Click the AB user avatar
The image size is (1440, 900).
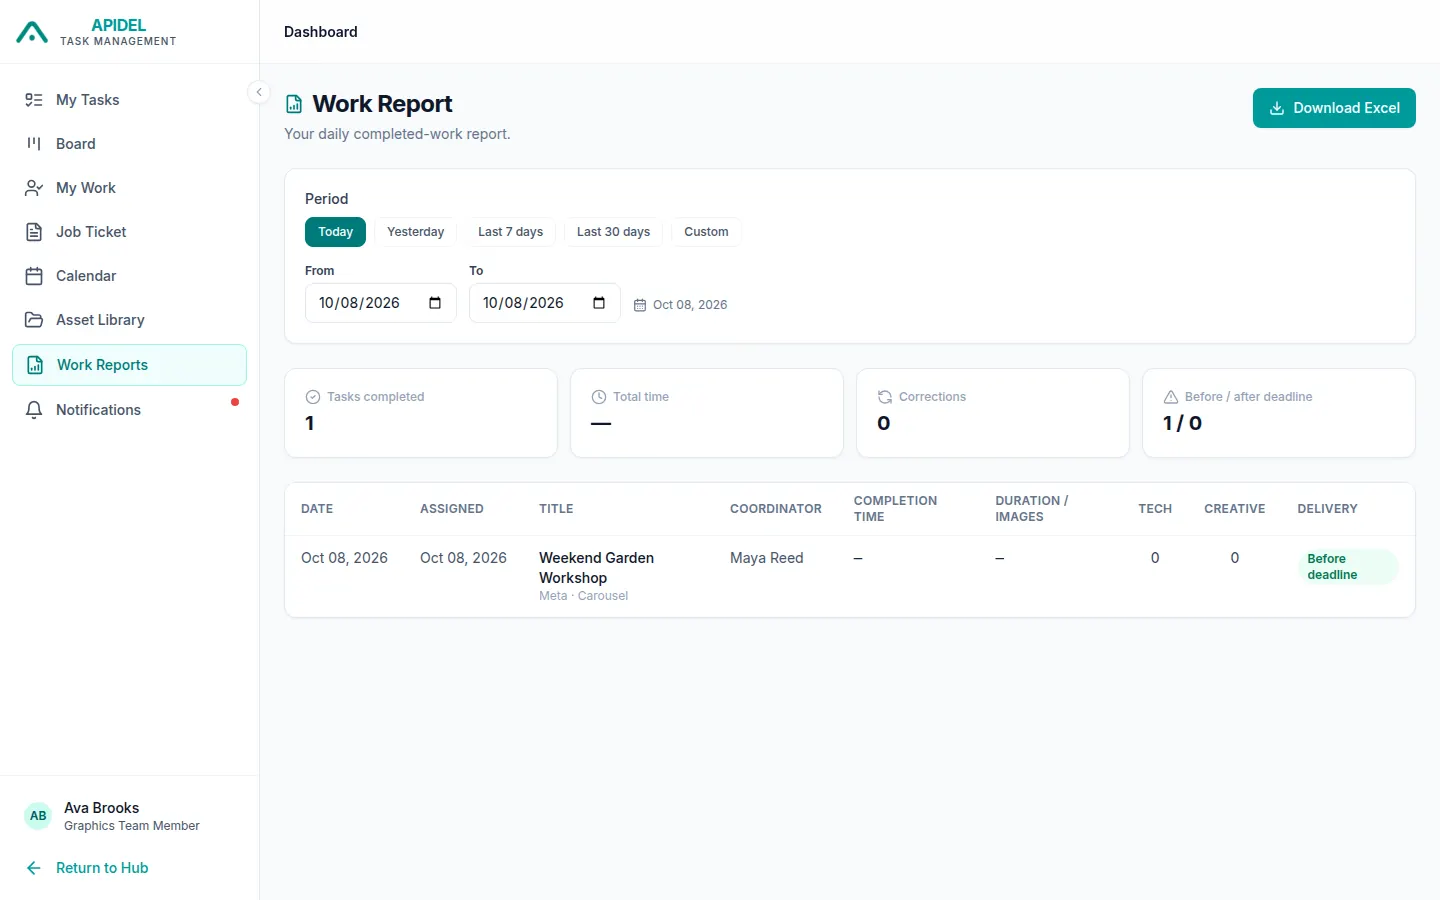38,816
